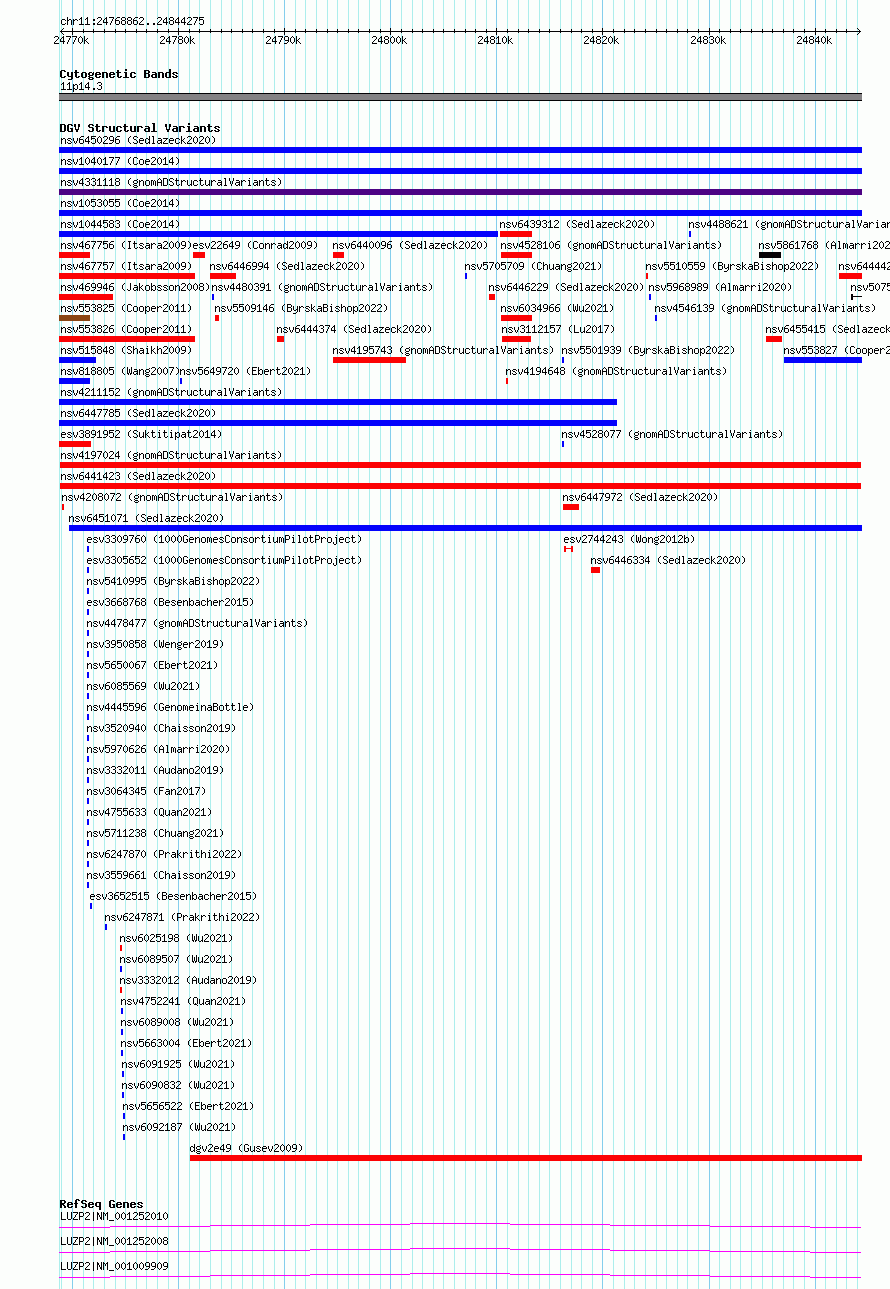The height and width of the screenshot is (1289, 890).
Task: Open nsv6446229 (Sedlazeck2020) variant label
Action: point(566,287)
